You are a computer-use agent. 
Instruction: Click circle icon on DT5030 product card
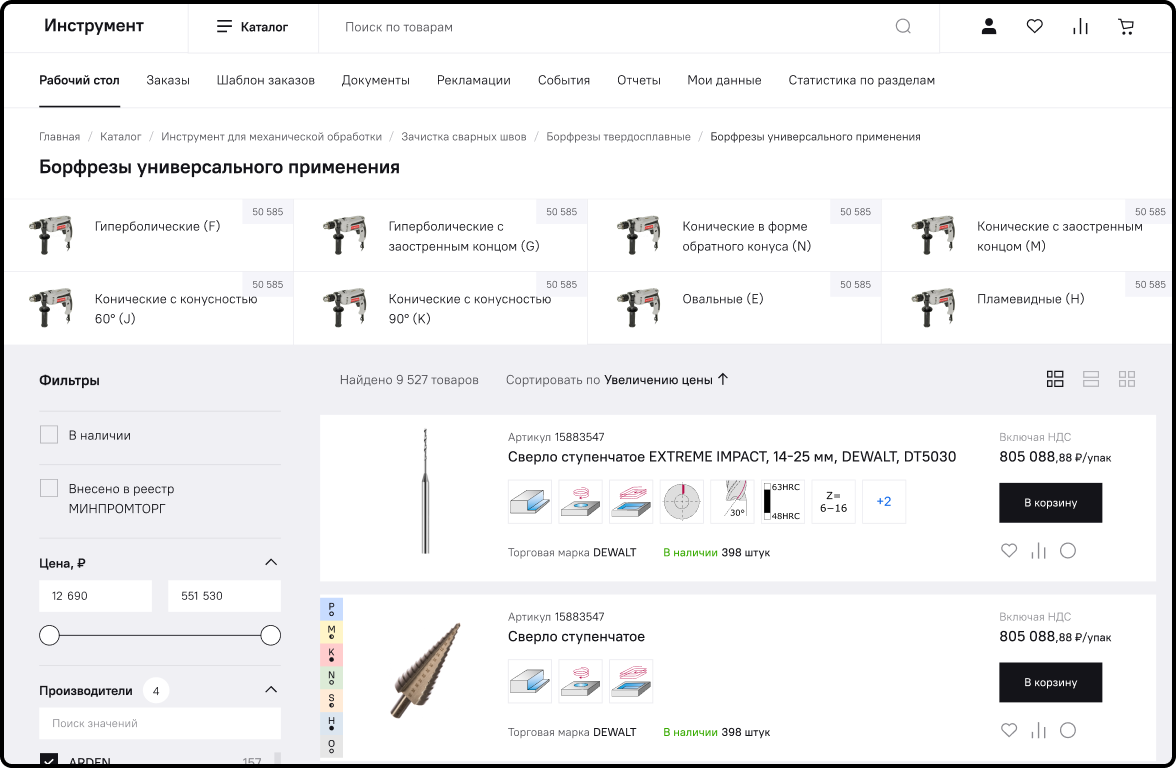click(x=1068, y=550)
